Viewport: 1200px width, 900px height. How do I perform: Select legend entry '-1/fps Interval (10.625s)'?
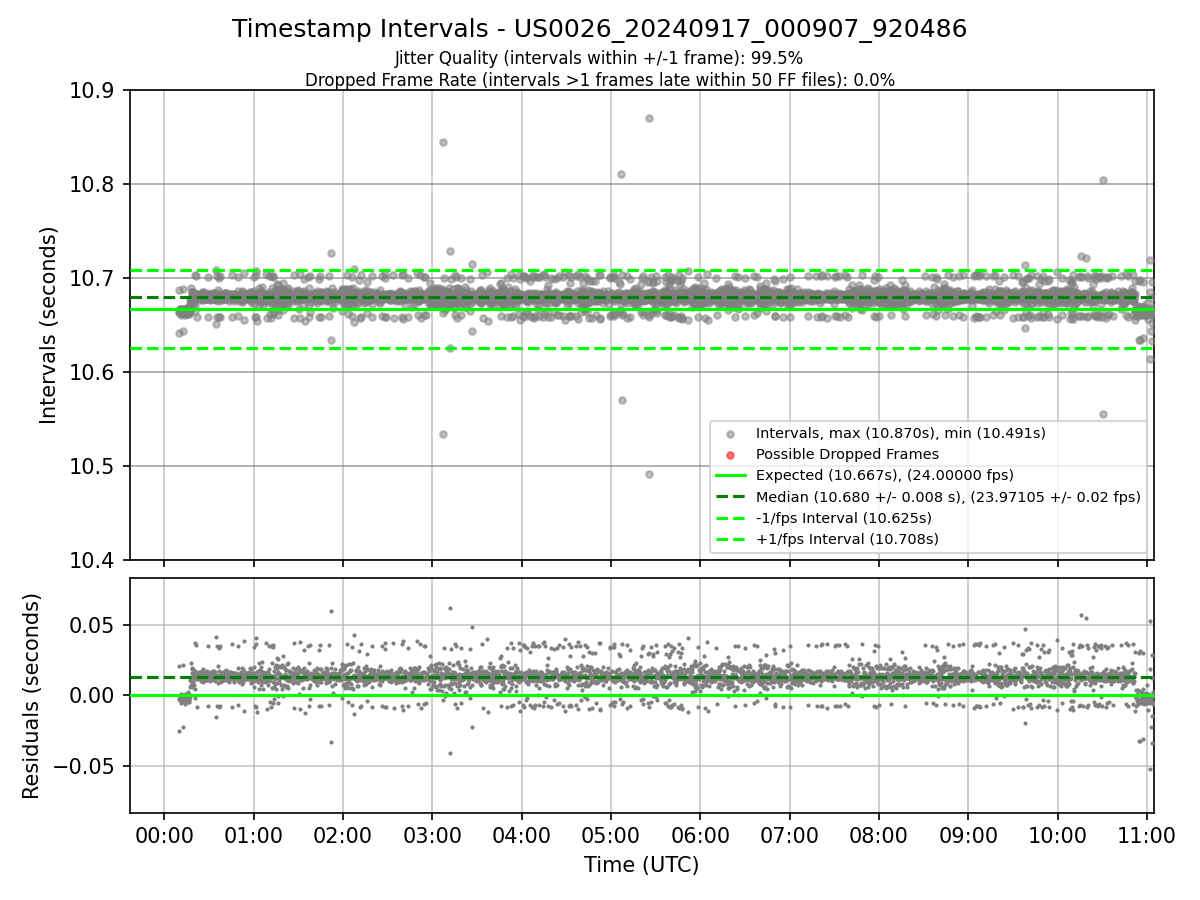pyautogui.click(x=844, y=518)
